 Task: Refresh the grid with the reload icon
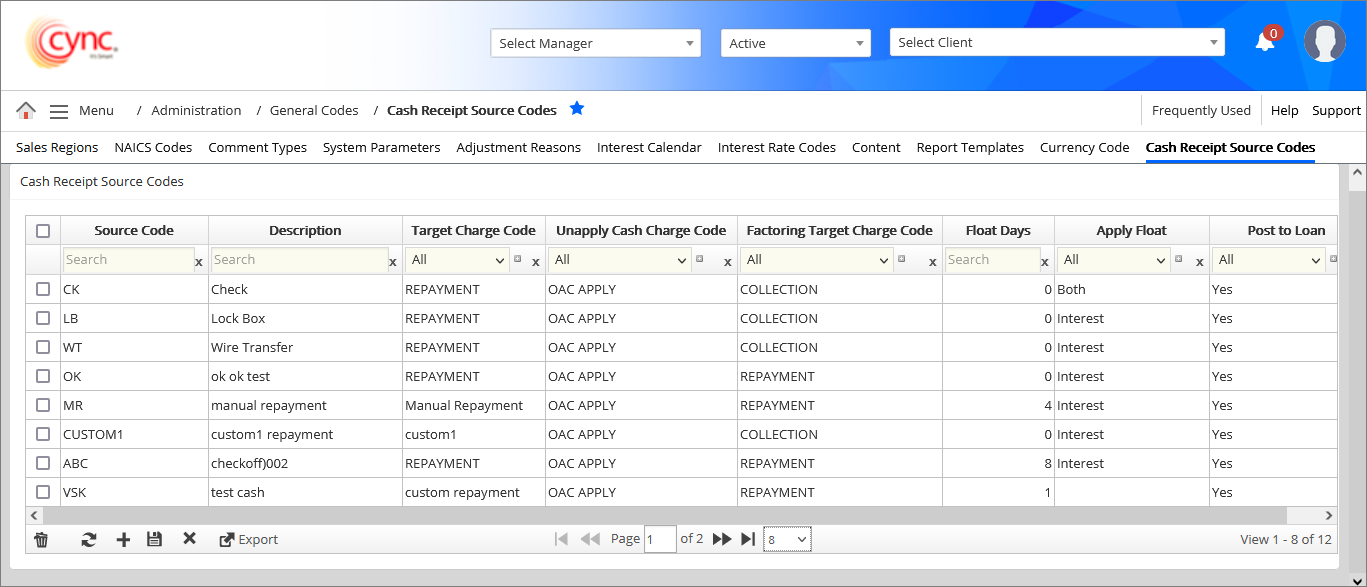click(88, 539)
